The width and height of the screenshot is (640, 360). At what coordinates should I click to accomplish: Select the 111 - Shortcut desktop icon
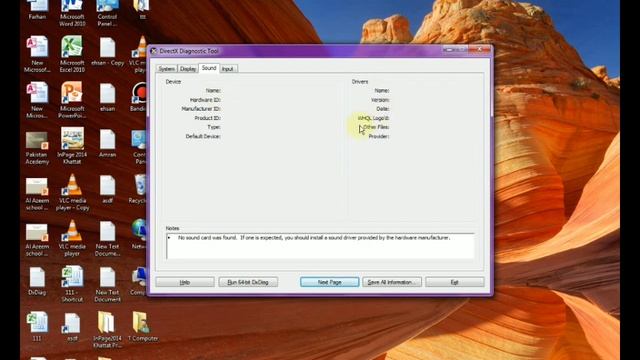tap(72, 284)
